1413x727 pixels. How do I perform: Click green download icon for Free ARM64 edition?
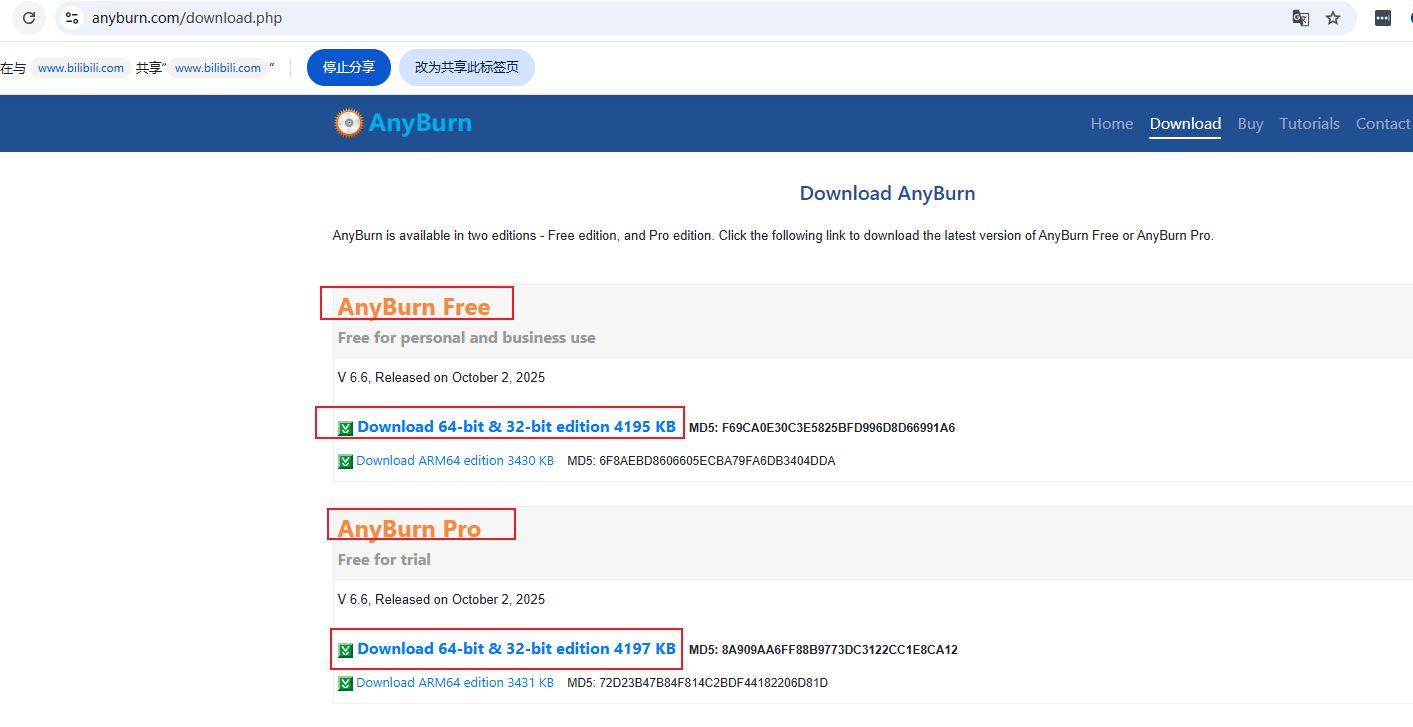(x=346, y=462)
